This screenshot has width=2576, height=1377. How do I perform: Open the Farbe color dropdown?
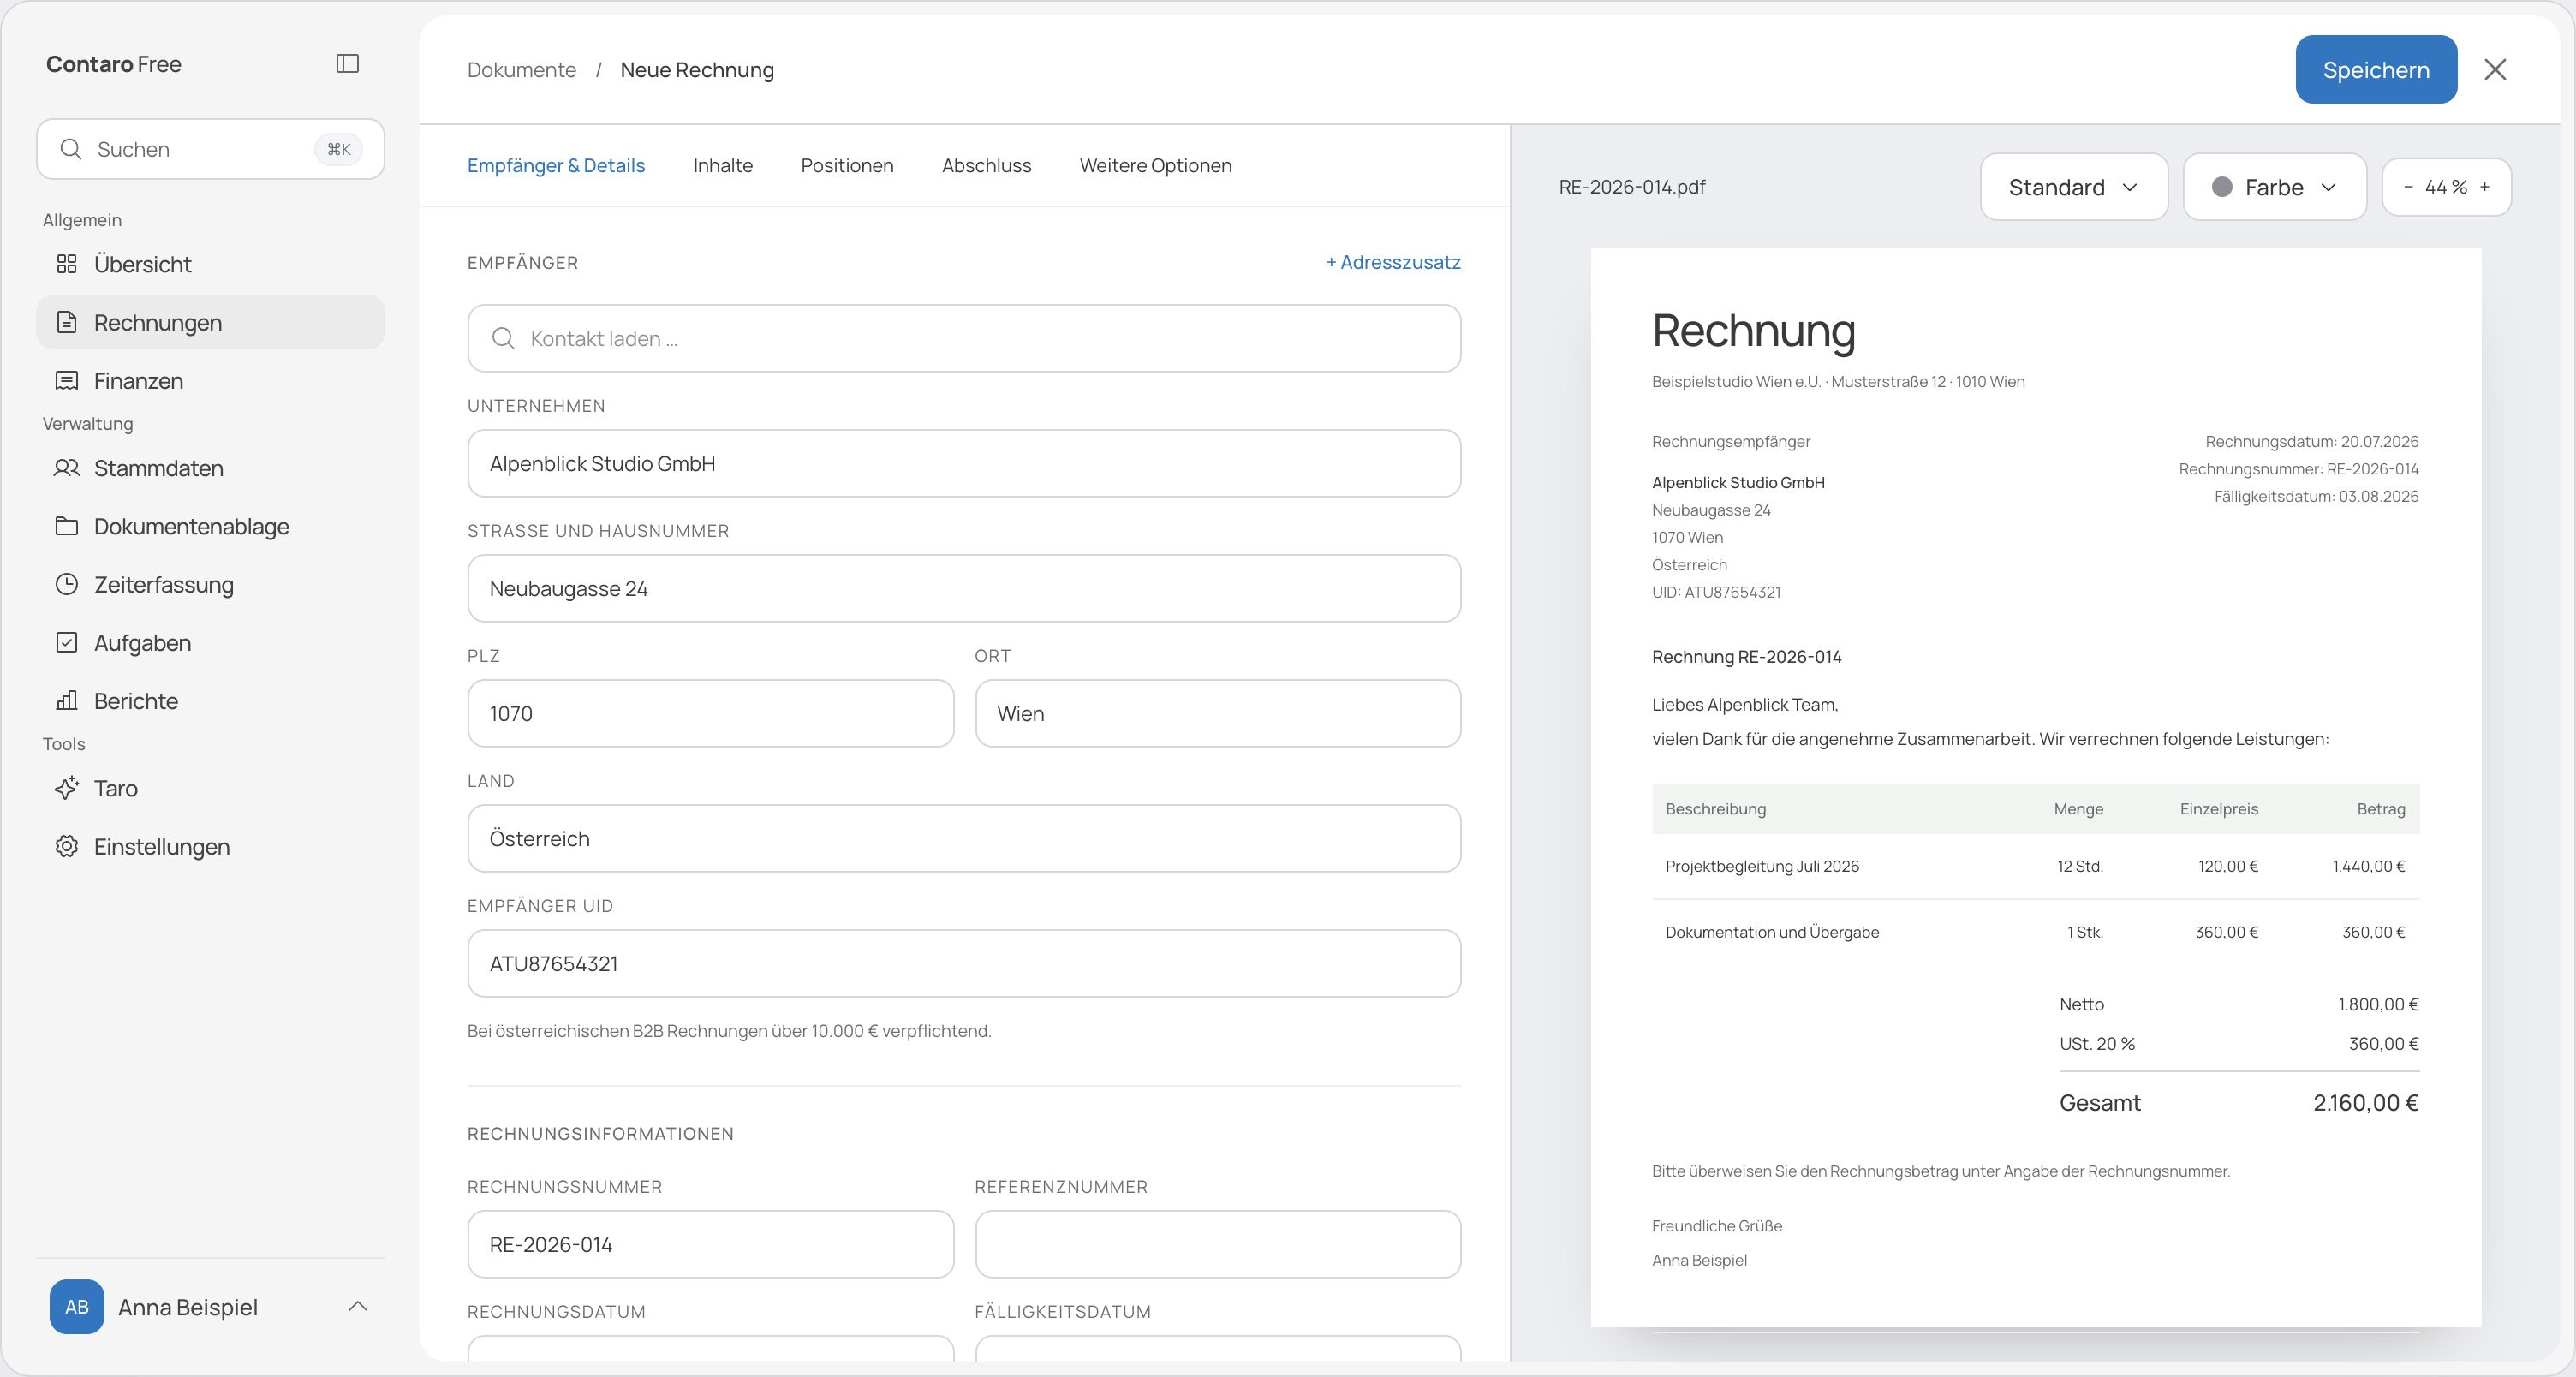(2274, 187)
